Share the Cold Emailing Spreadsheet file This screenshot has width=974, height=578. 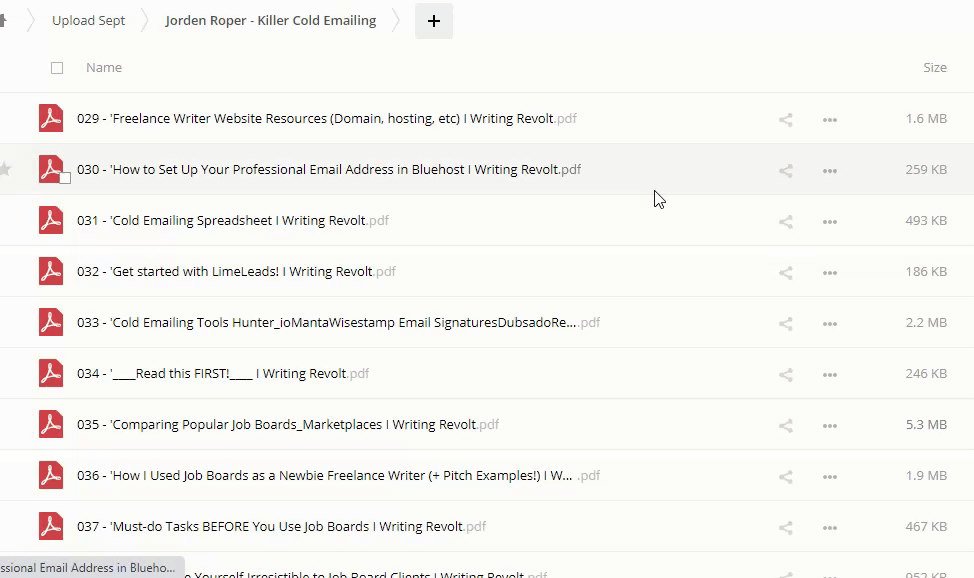785,221
